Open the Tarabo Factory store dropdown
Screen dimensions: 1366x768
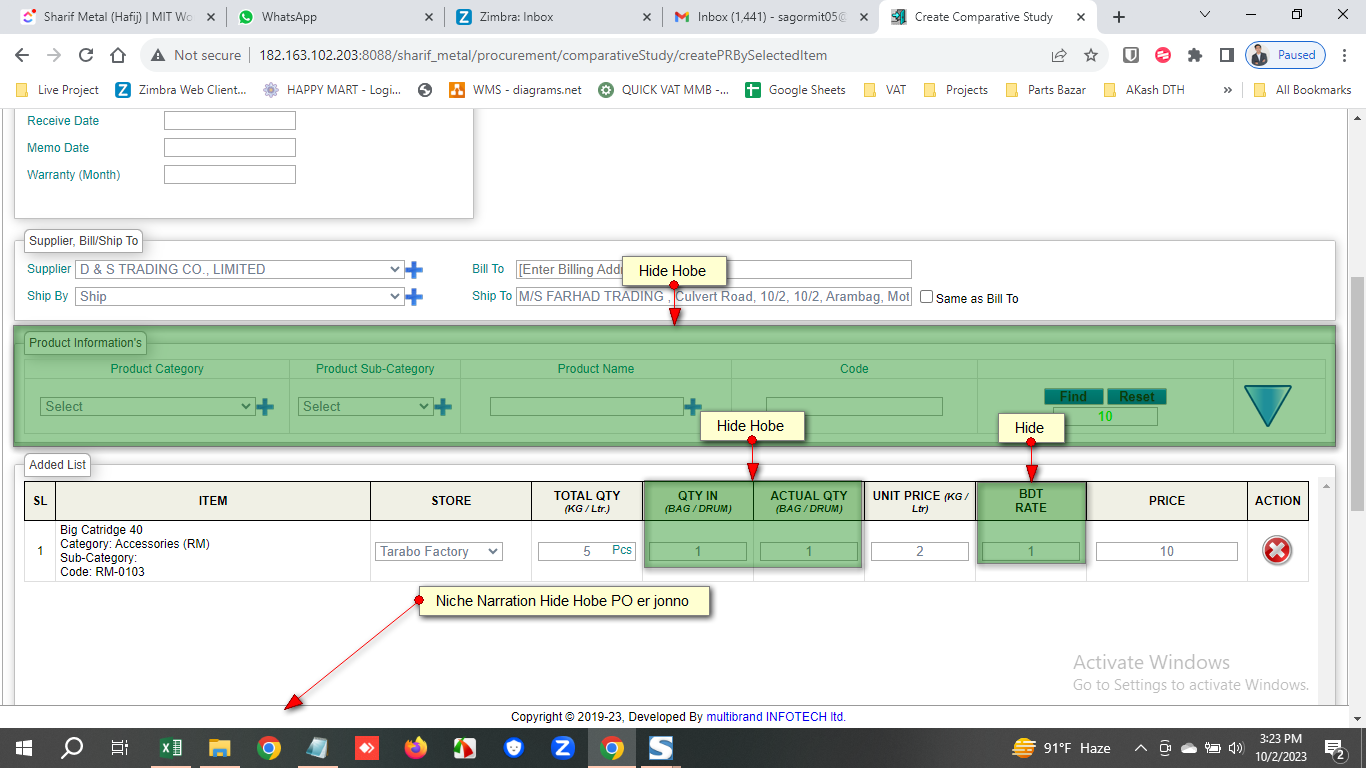pos(439,551)
